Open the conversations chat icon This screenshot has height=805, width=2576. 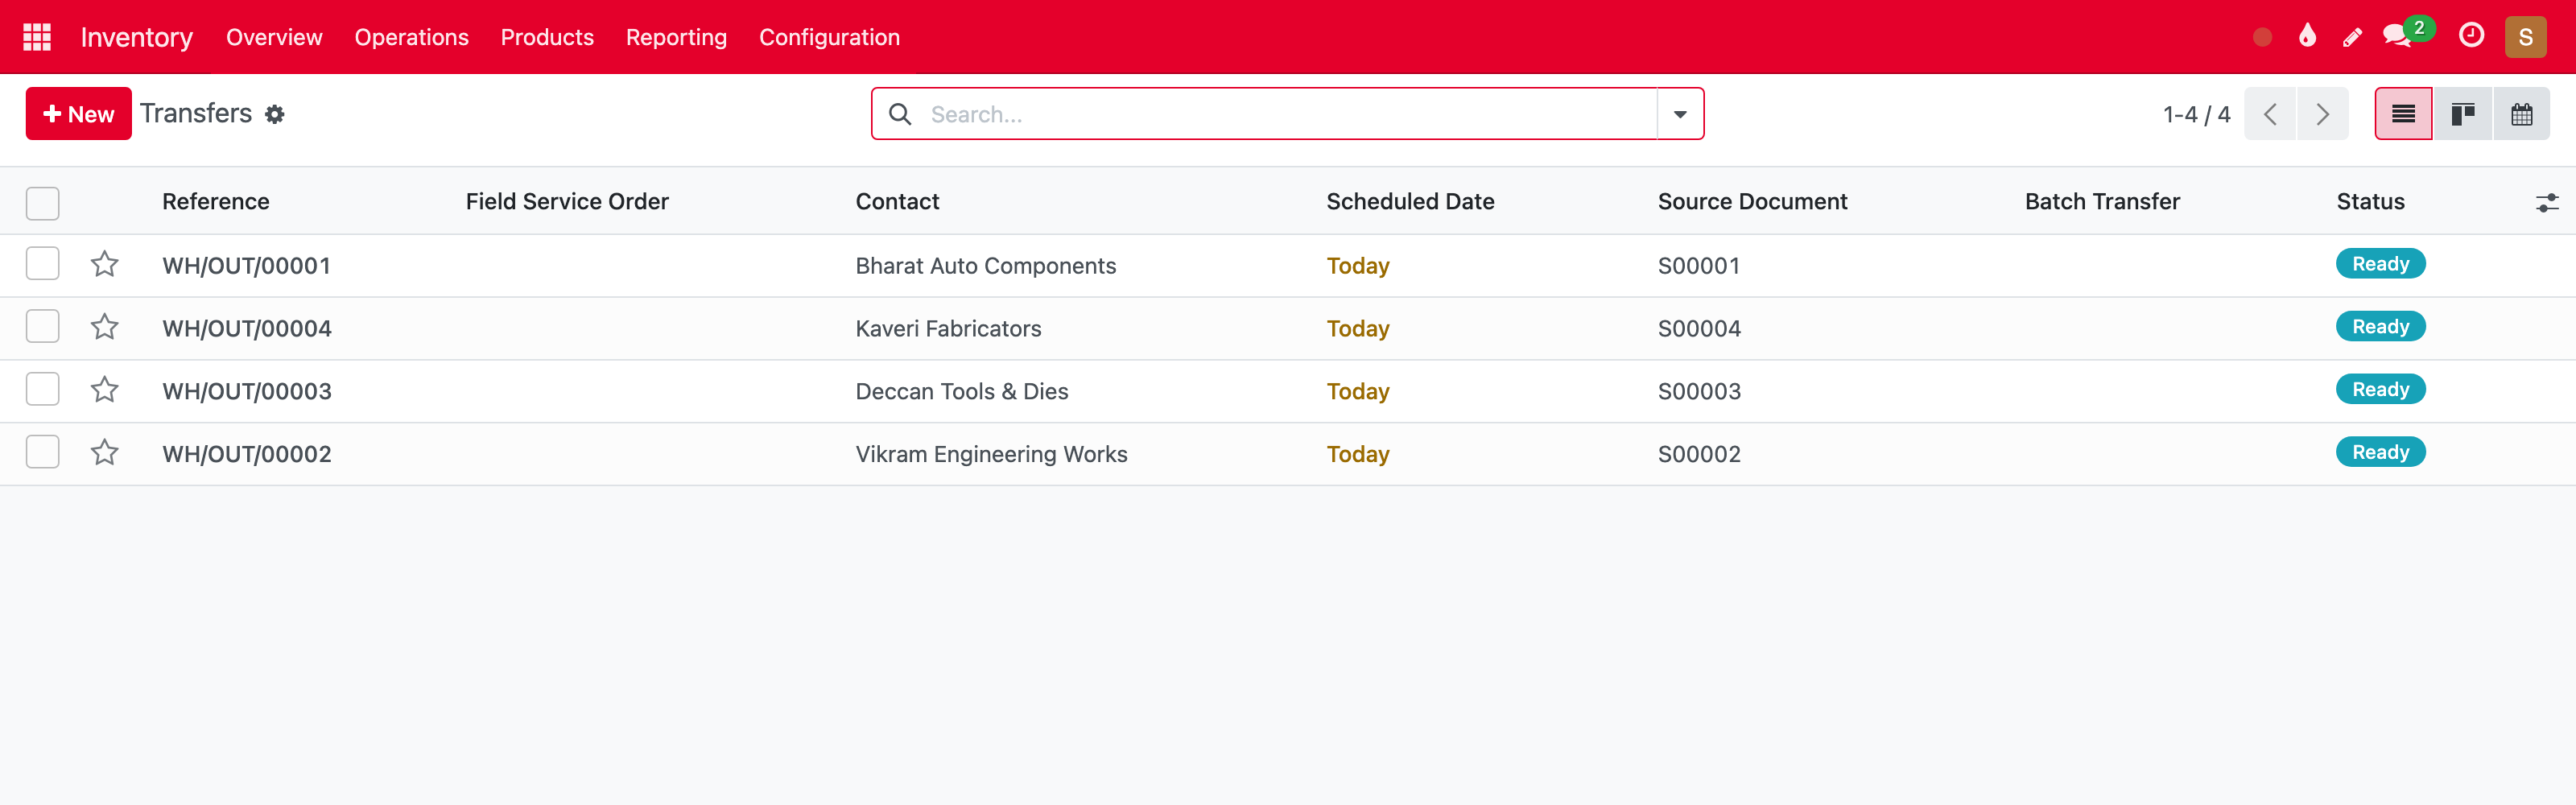(x=2397, y=37)
